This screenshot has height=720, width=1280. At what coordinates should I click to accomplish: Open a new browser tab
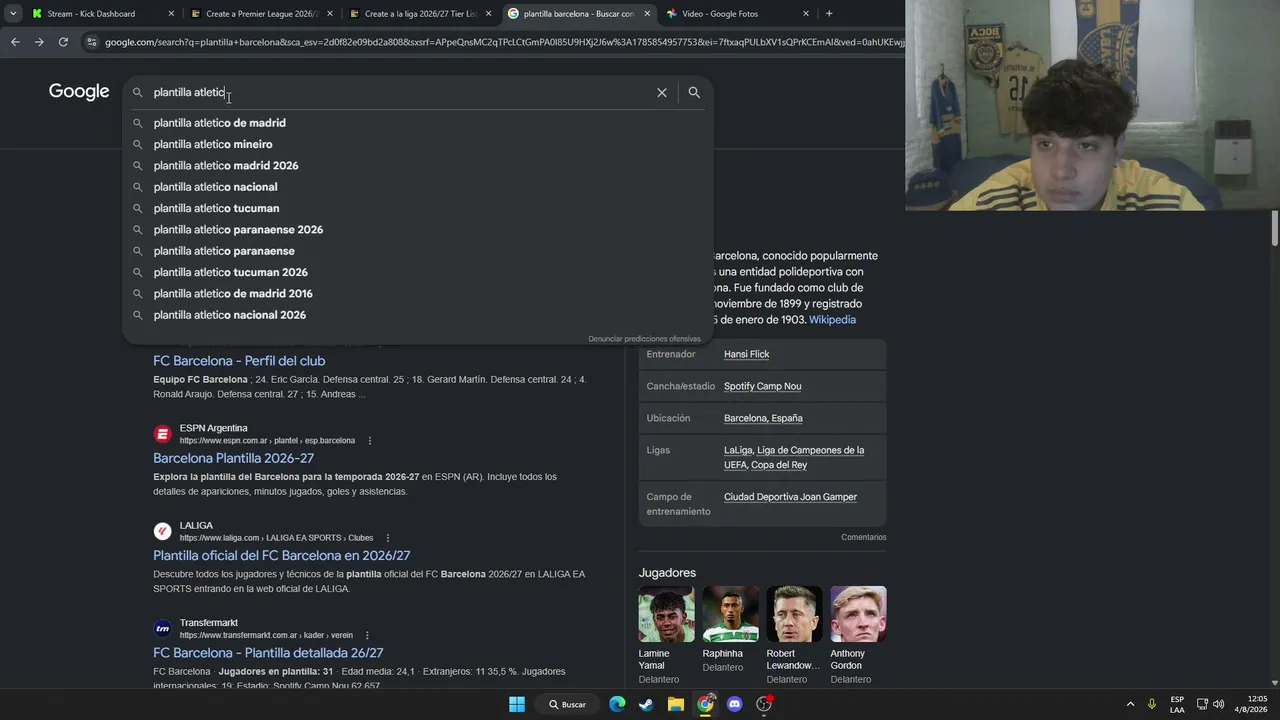(x=829, y=14)
